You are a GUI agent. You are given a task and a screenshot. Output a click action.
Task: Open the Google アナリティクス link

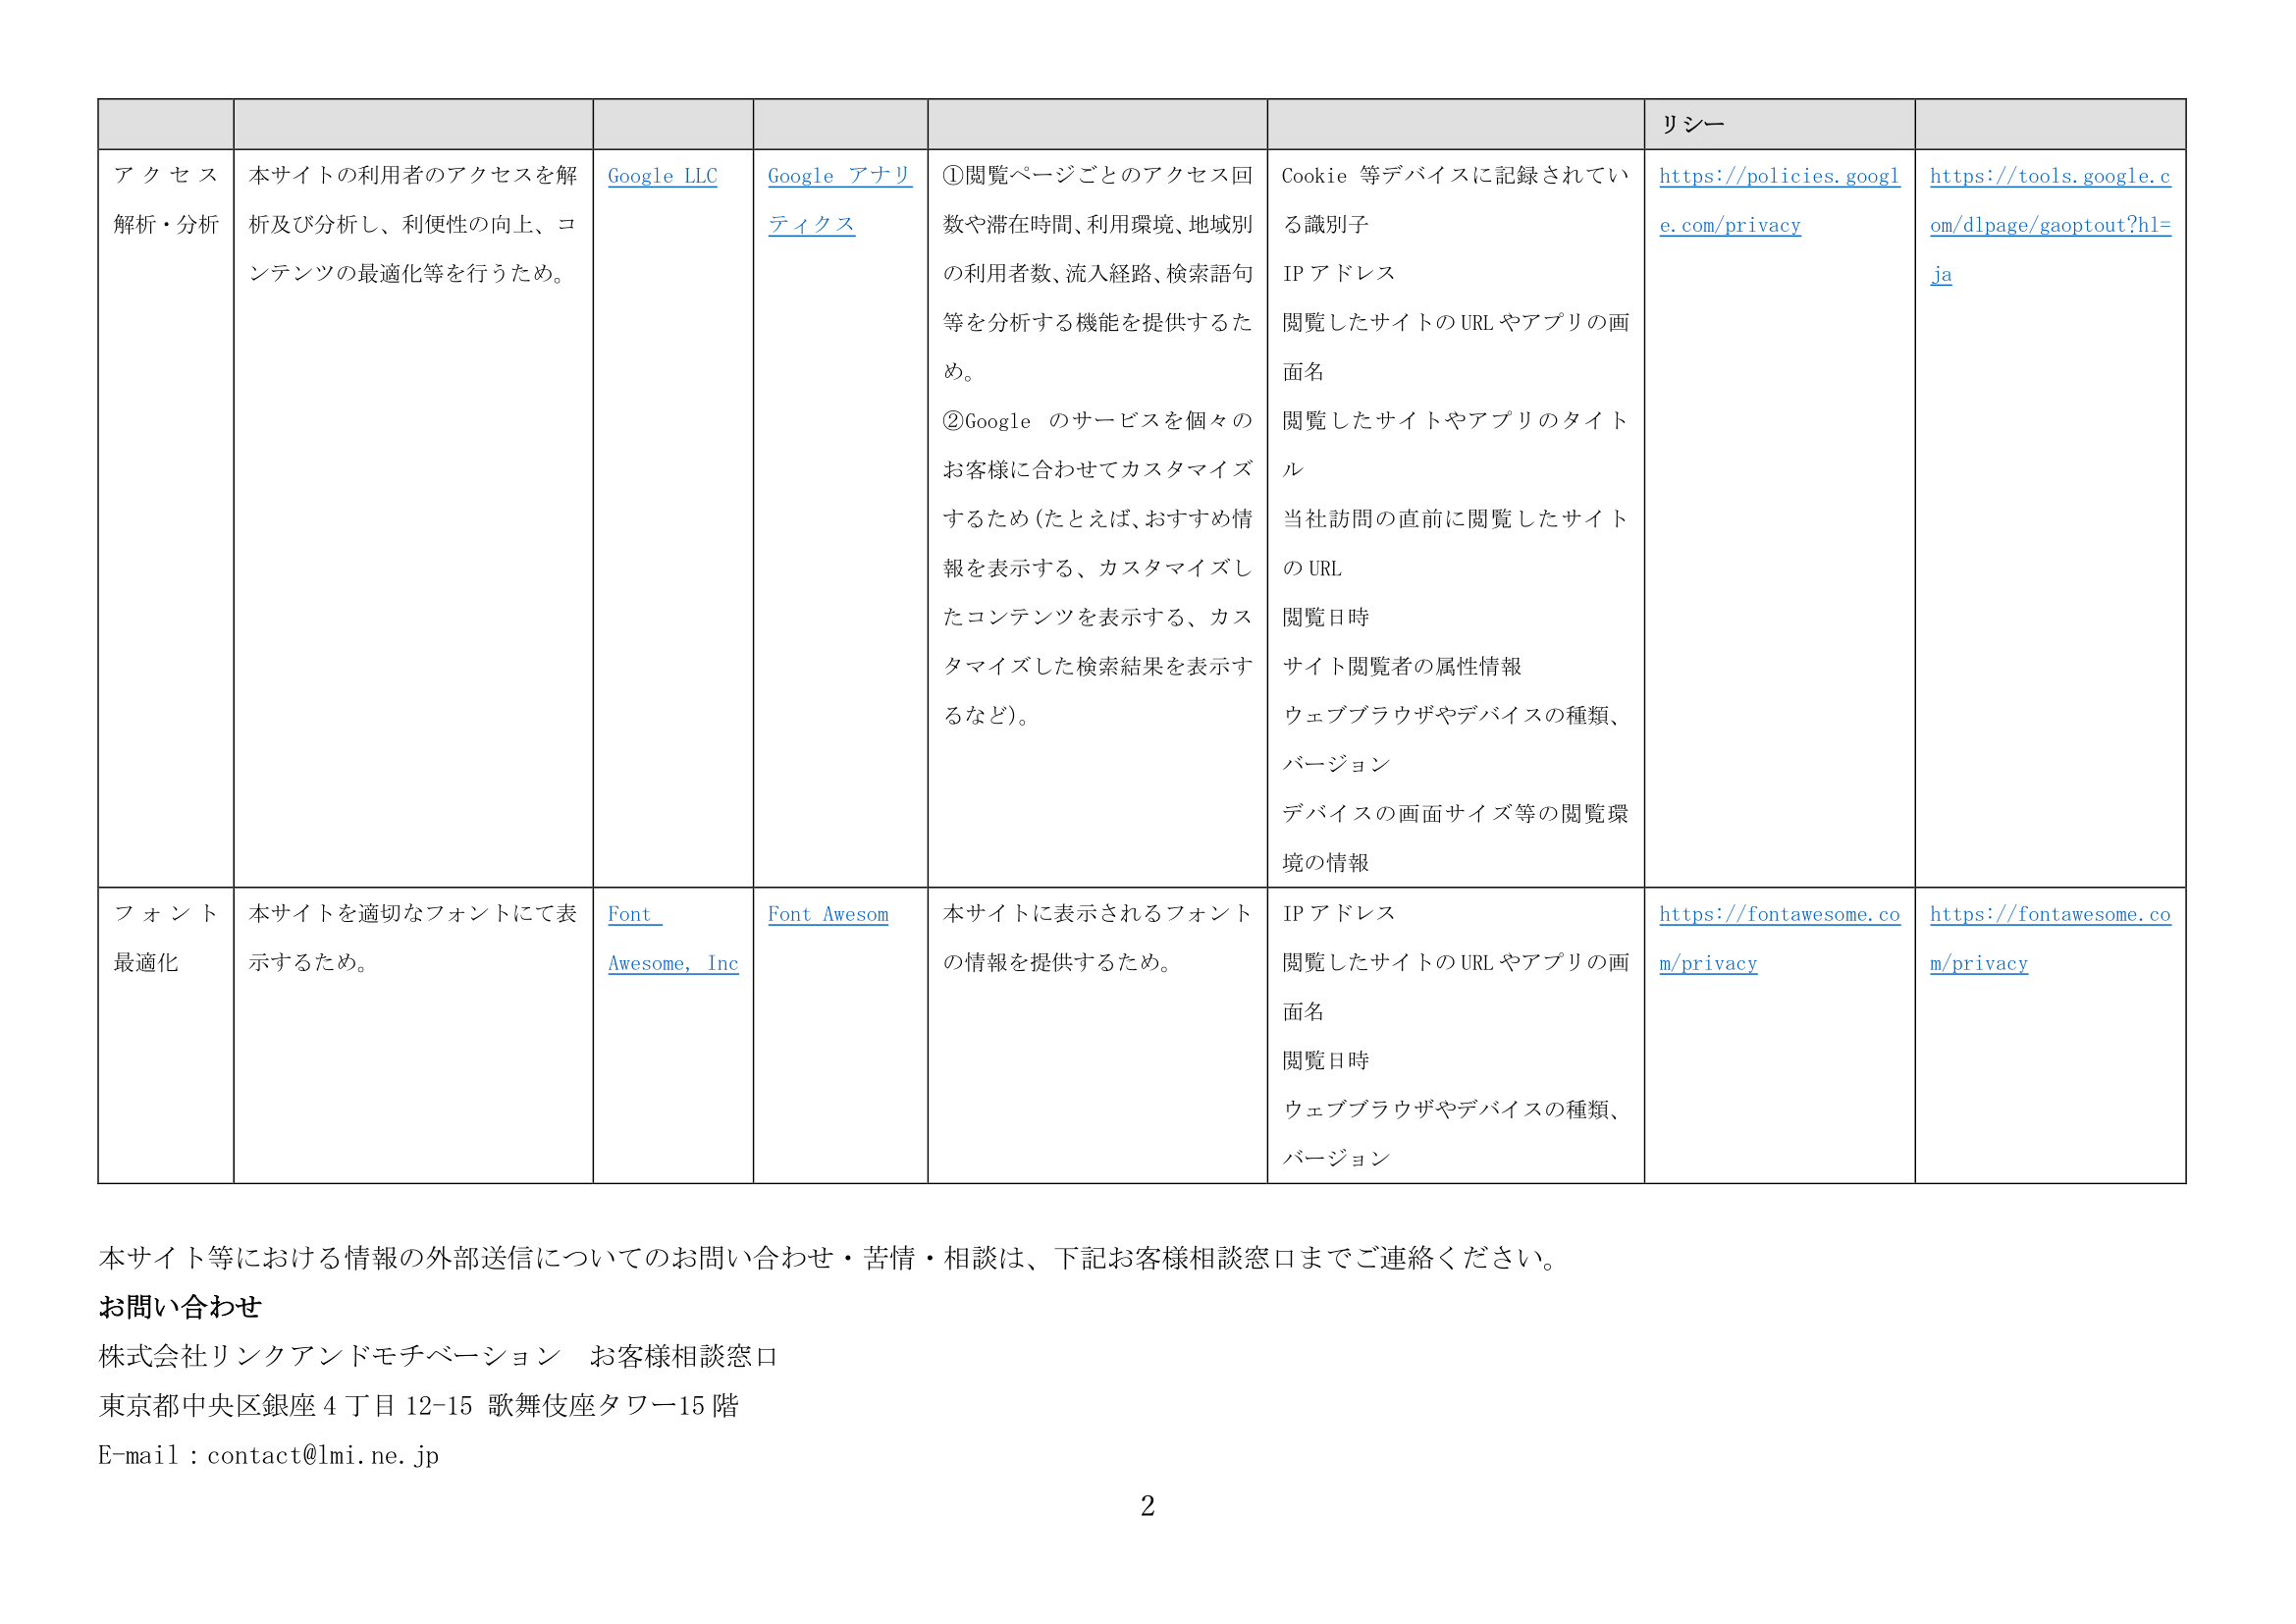839,200
